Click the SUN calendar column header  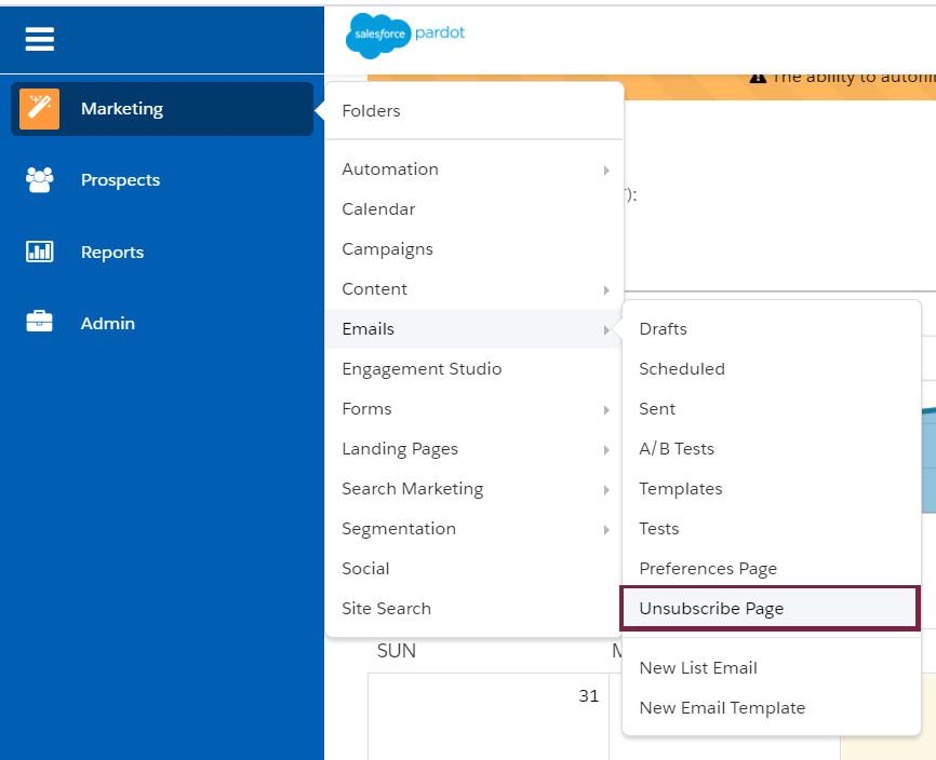[x=396, y=651]
